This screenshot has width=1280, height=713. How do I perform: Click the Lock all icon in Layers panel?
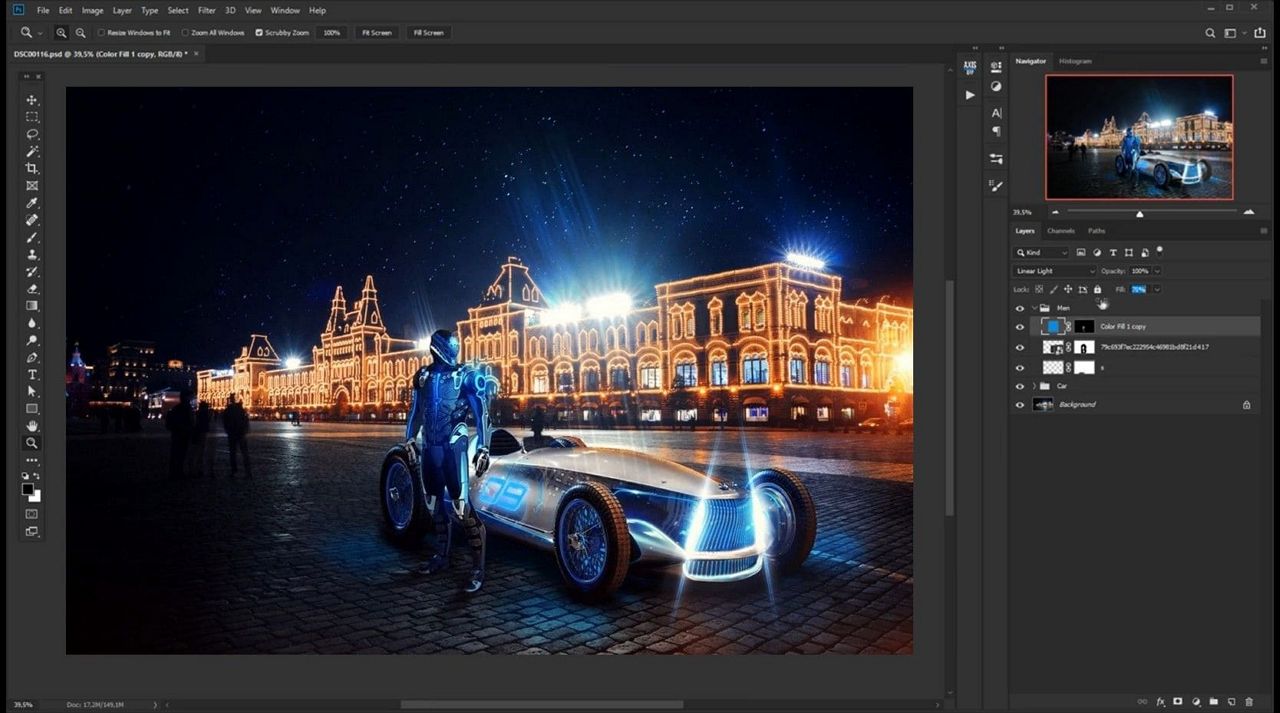(1097, 289)
